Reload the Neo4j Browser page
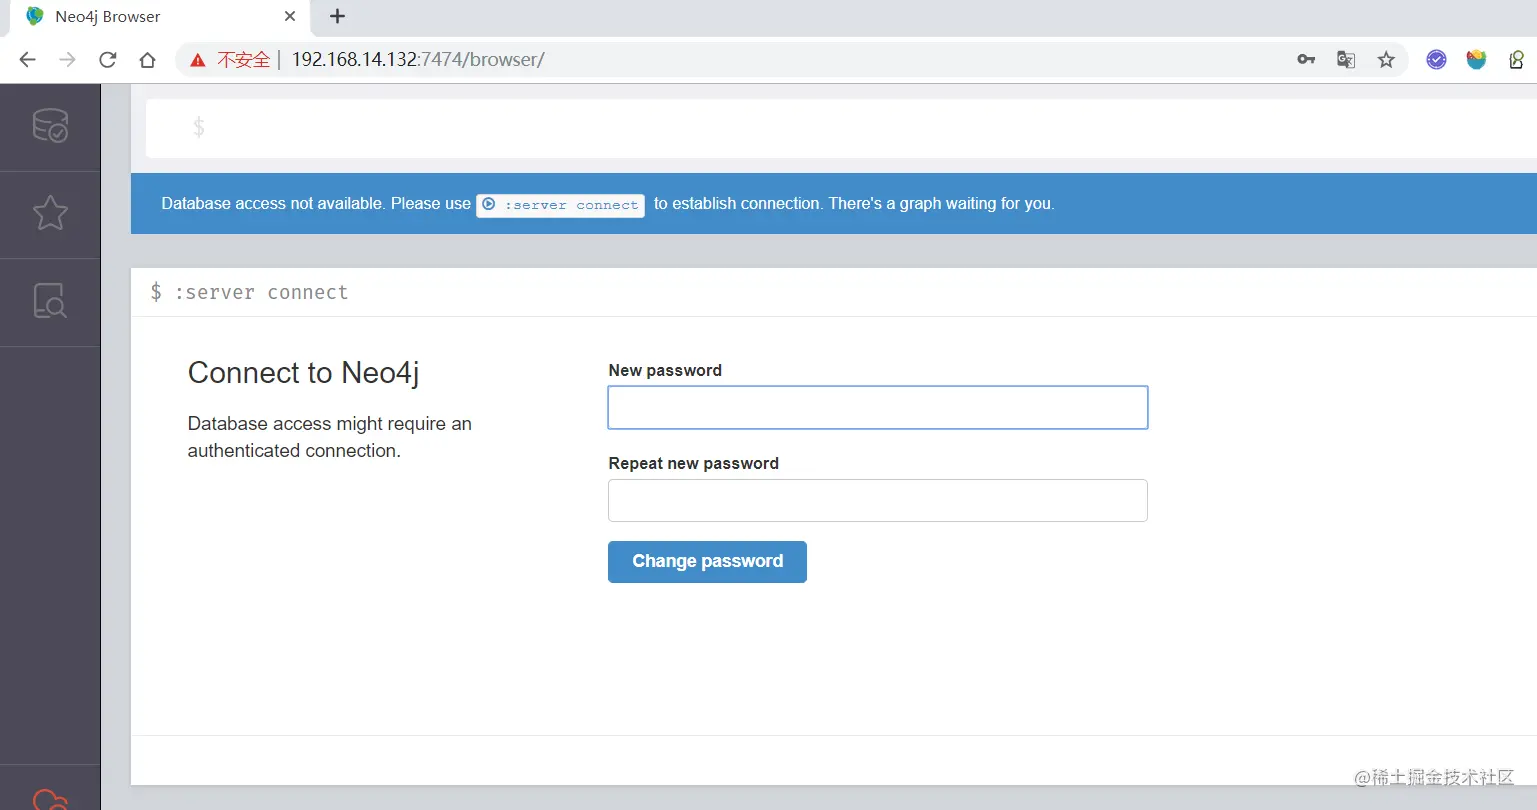The image size is (1537, 810). [x=107, y=60]
